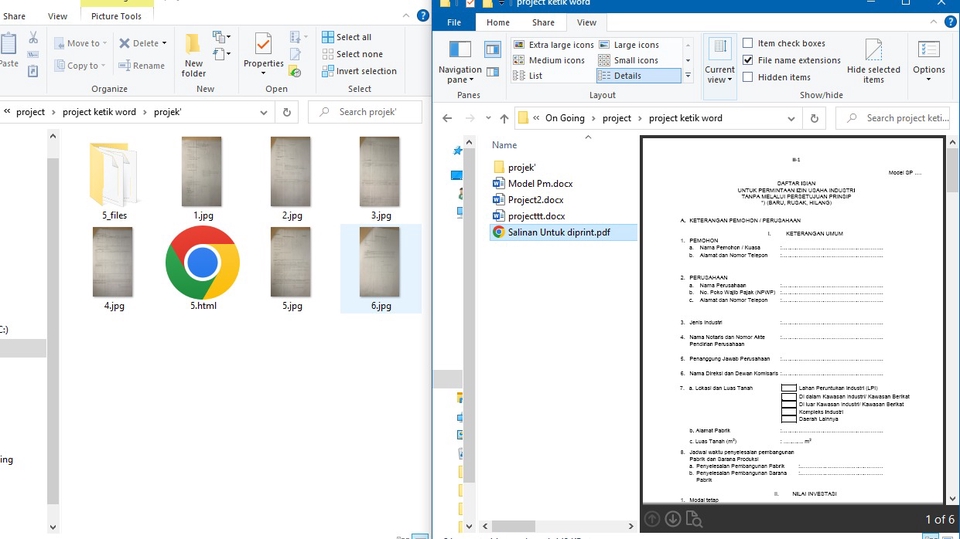Click the Paste clipboard icon
This screenshot has height=539, width=960.
click(x=9, y=44)
